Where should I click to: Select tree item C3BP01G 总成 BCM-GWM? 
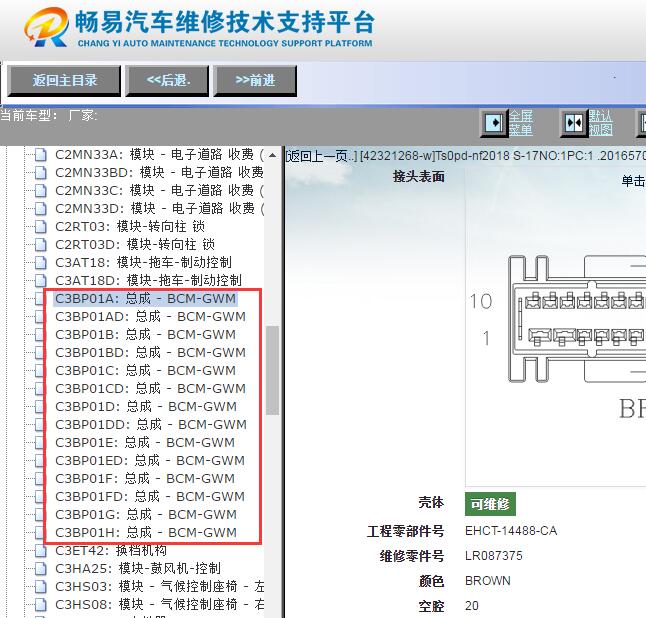(x=146, y=515)
